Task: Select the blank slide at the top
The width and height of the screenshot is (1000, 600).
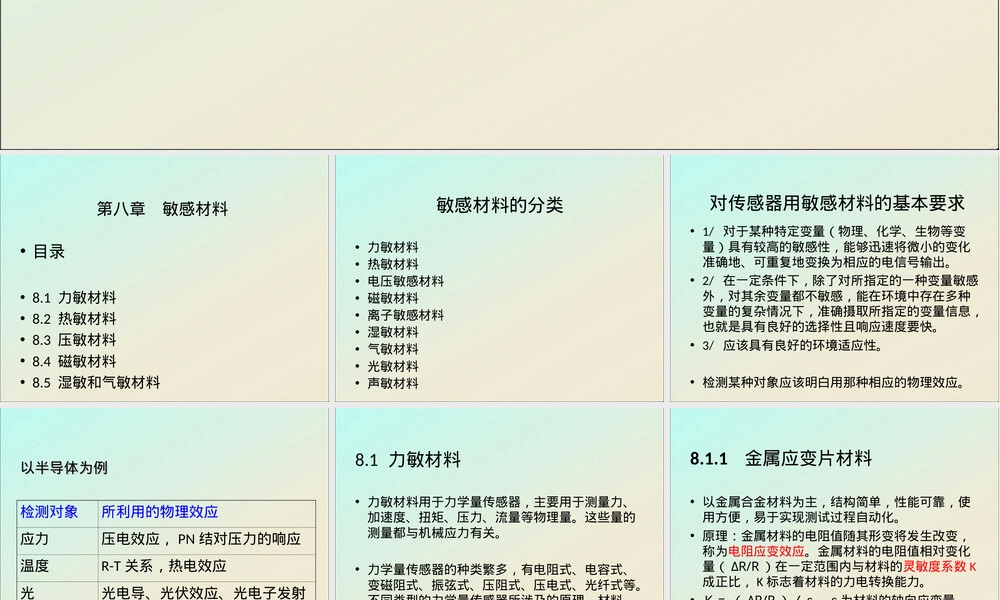Action: tap(499, 75)
